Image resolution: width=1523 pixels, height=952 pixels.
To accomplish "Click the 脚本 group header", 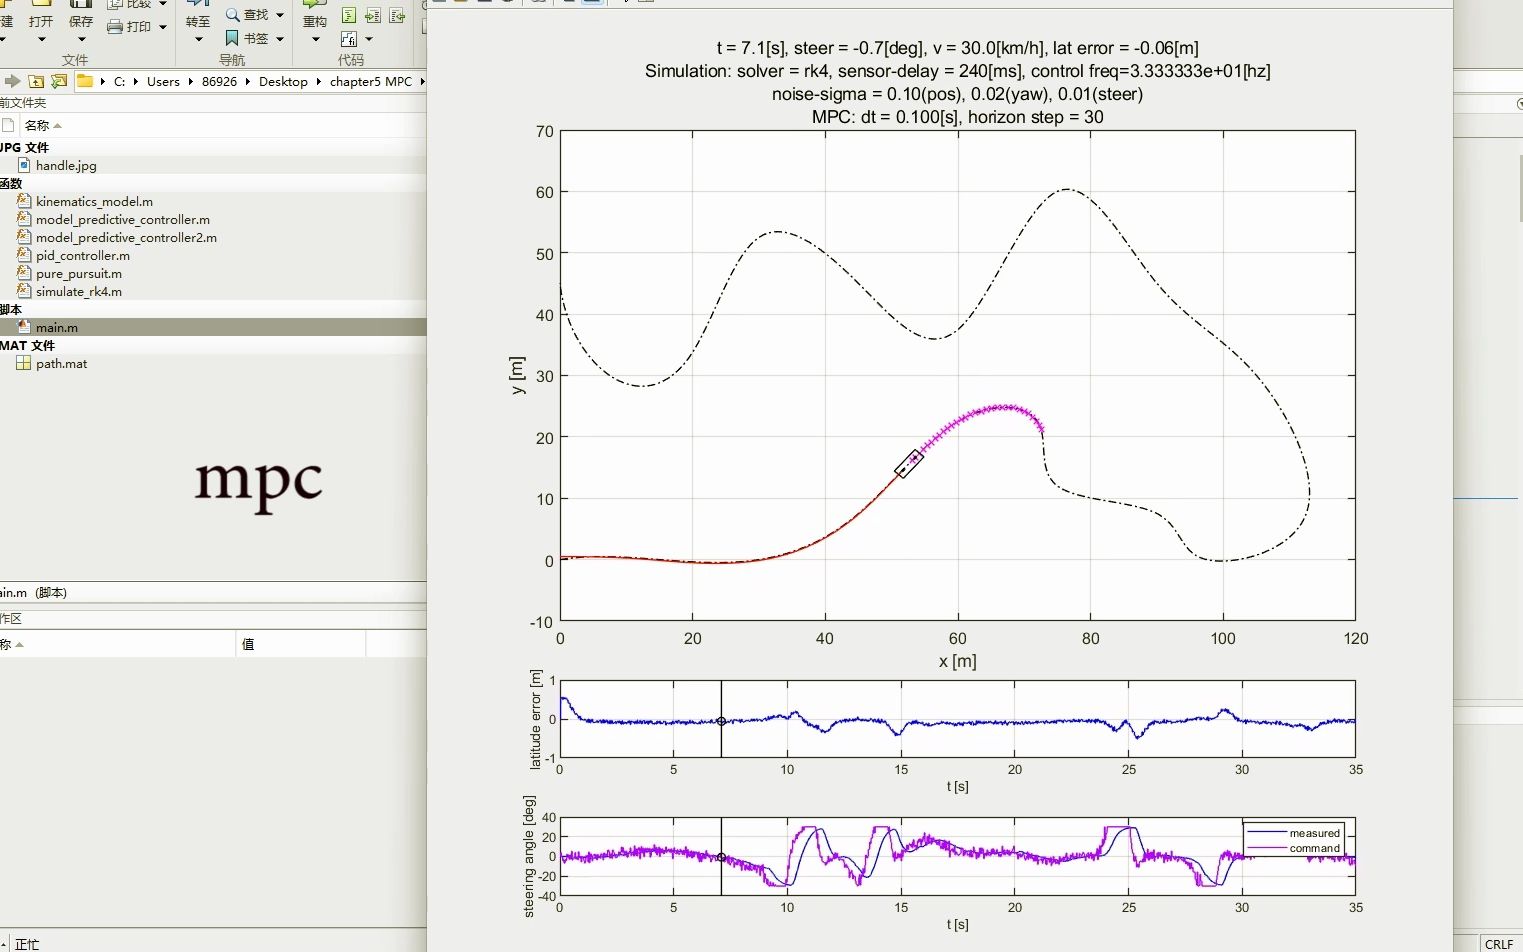I will click(11, 309).
